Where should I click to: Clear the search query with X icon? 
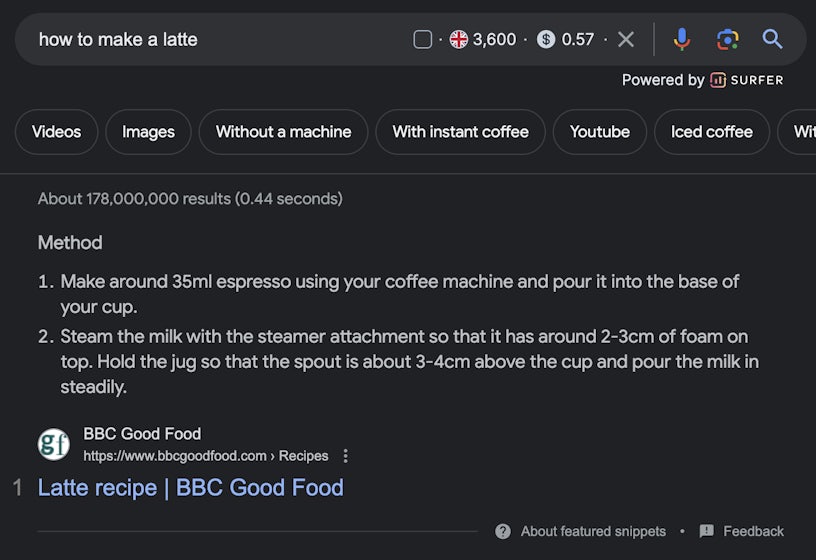[x=626, y=39]
